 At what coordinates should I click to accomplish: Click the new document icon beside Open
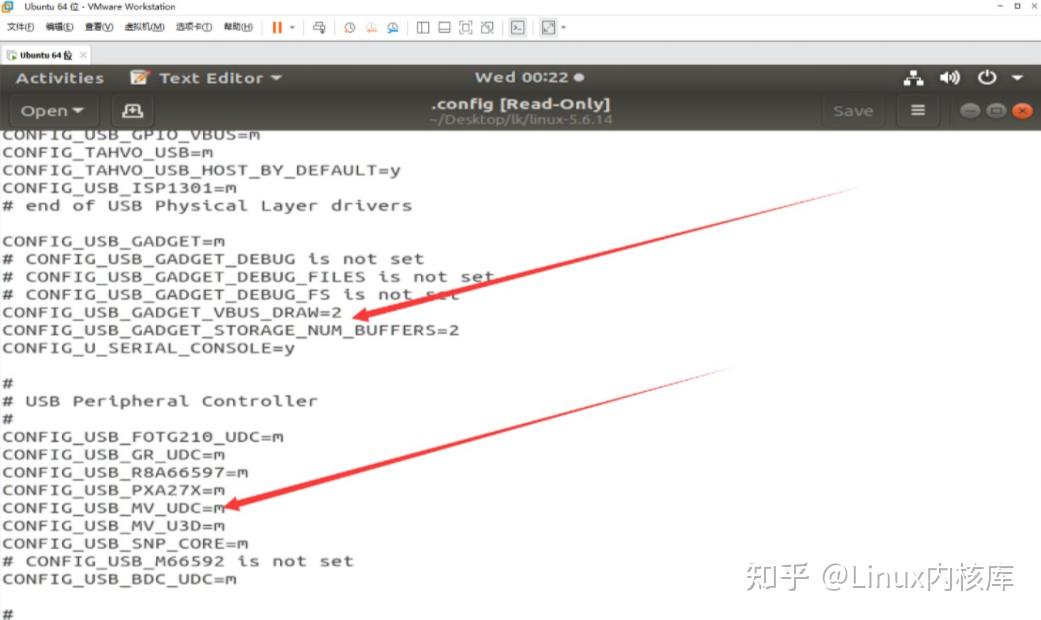pyautogui.click(x=133, y=110)
